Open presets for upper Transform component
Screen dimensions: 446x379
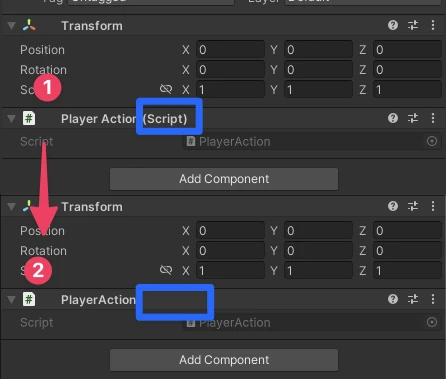tap(413, 25)
